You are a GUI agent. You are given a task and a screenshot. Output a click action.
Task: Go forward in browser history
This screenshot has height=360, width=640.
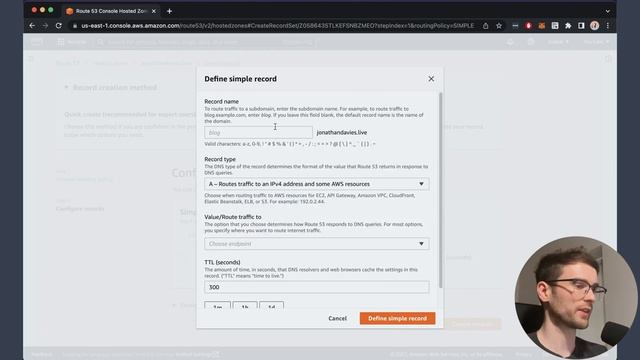(x=45, y=26)
